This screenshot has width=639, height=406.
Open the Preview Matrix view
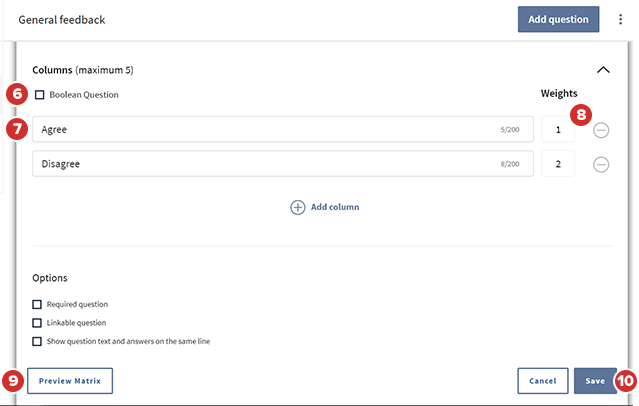pyautogui.click(x=70, y=381)
